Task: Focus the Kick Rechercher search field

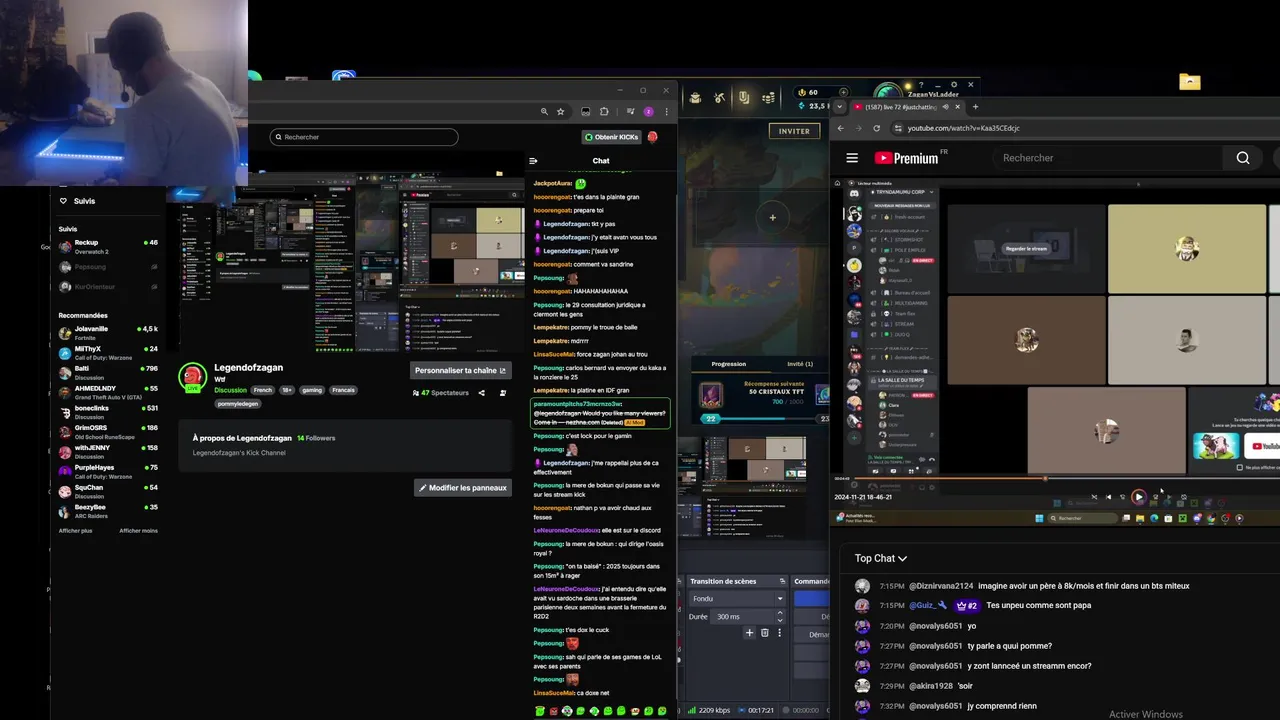Action: tap(364, 137)
